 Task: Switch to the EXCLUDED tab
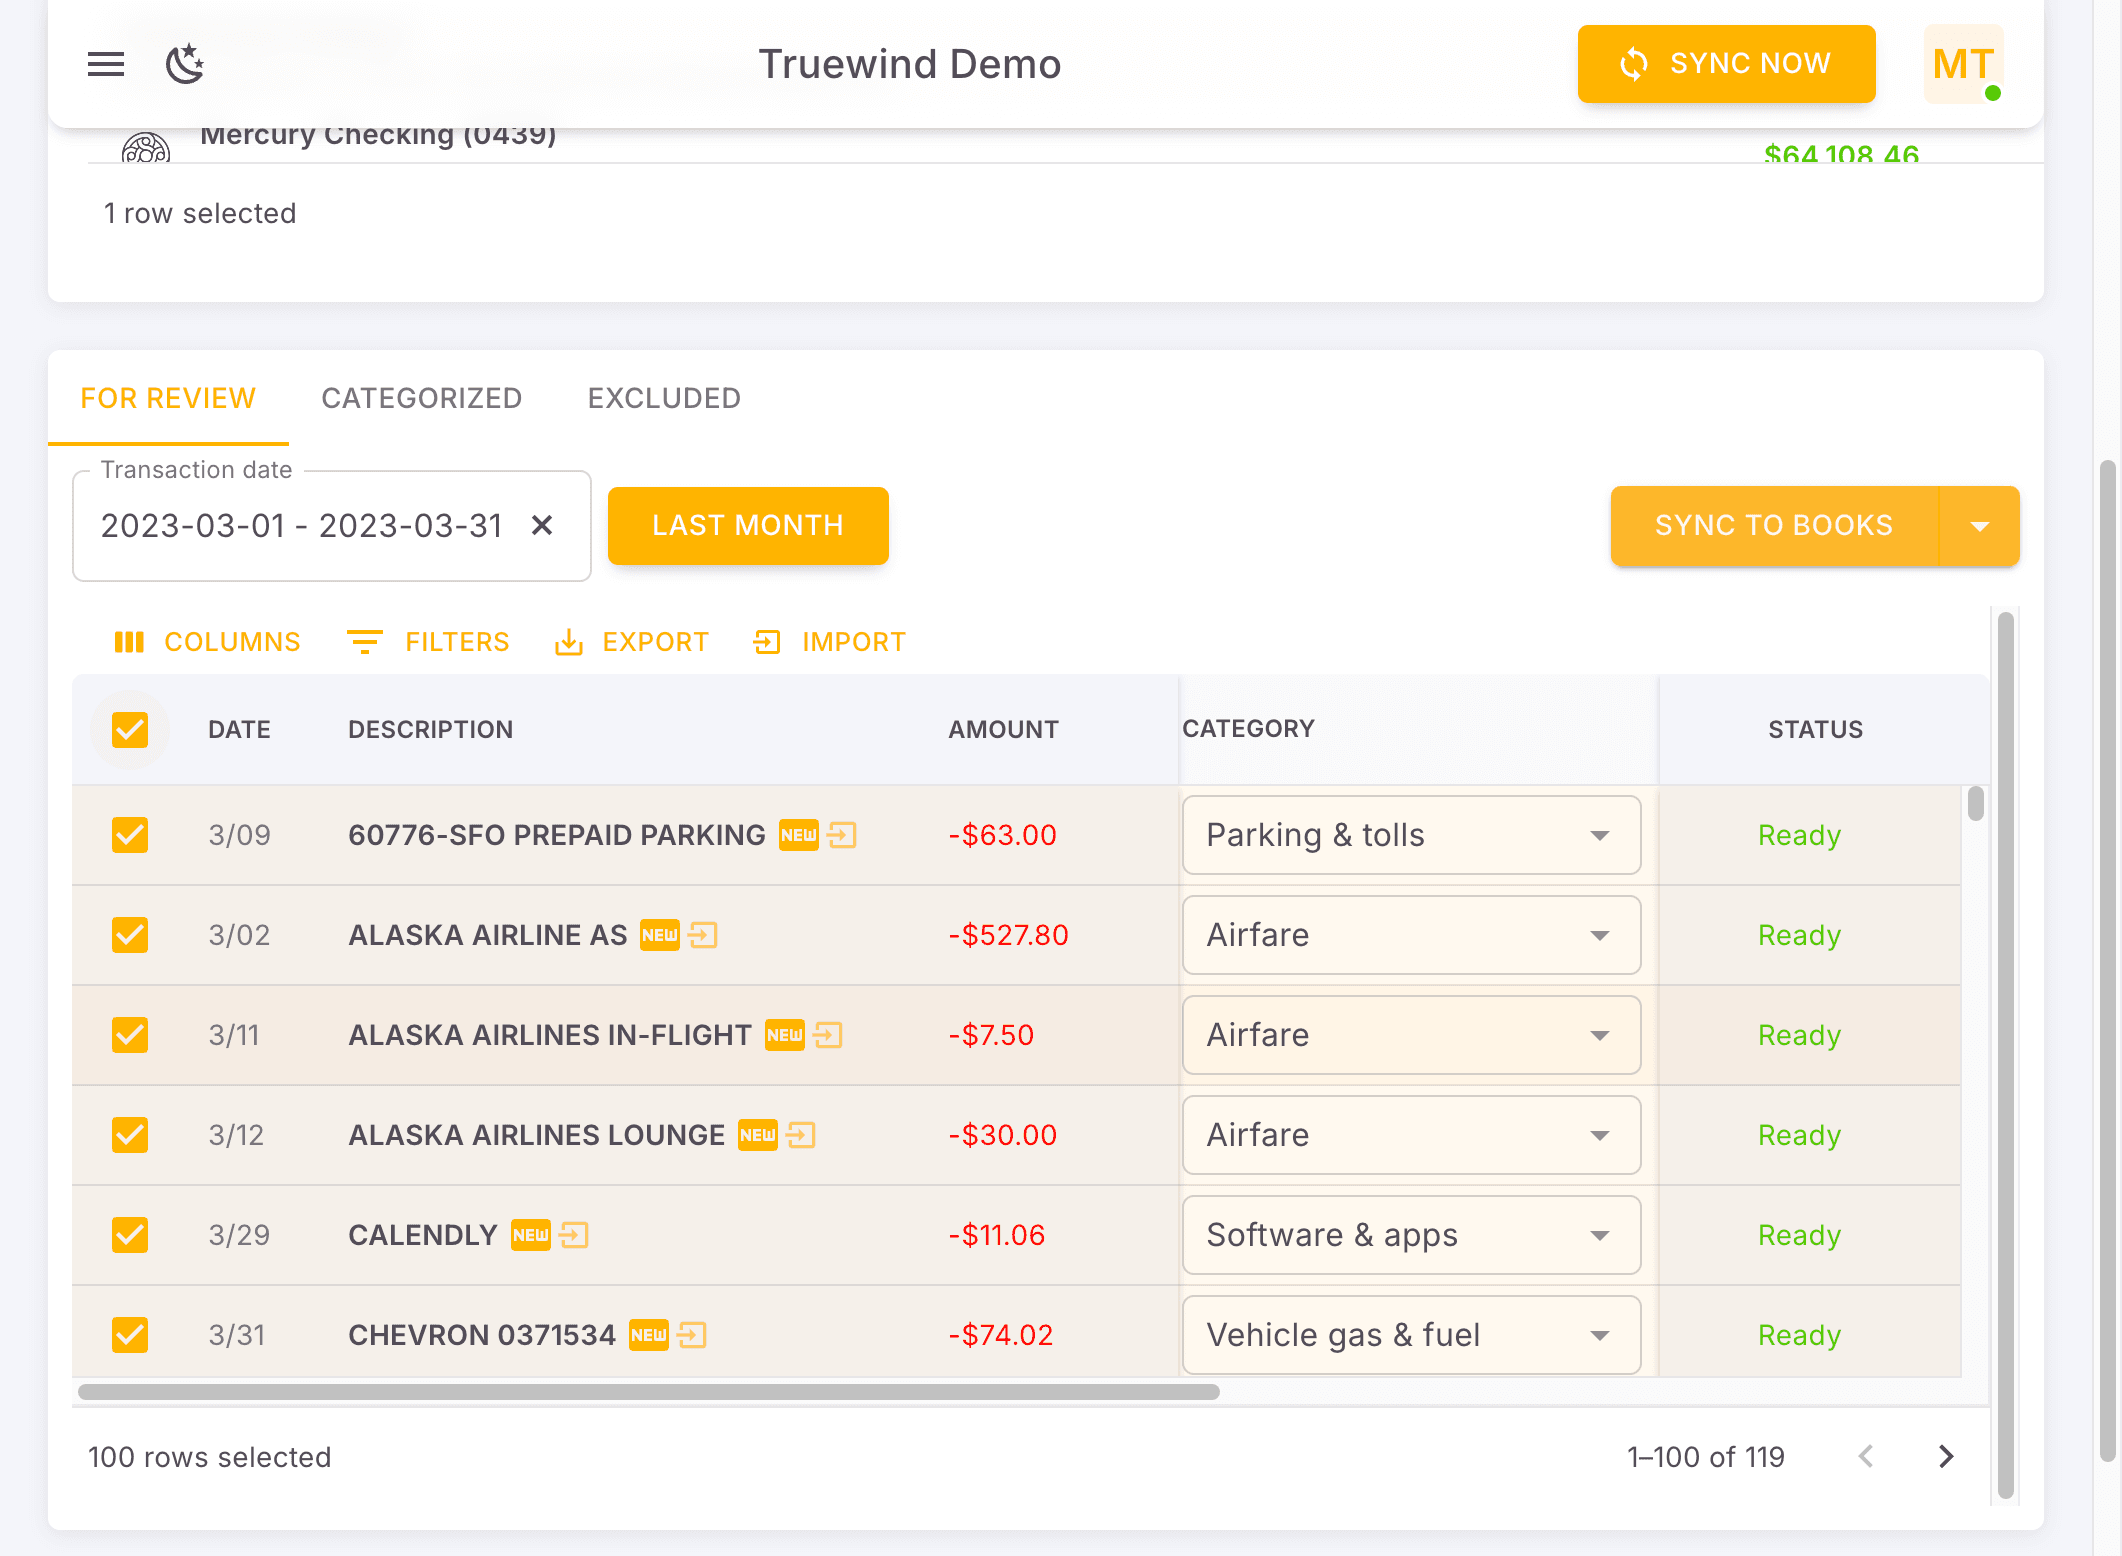(664, 398)
